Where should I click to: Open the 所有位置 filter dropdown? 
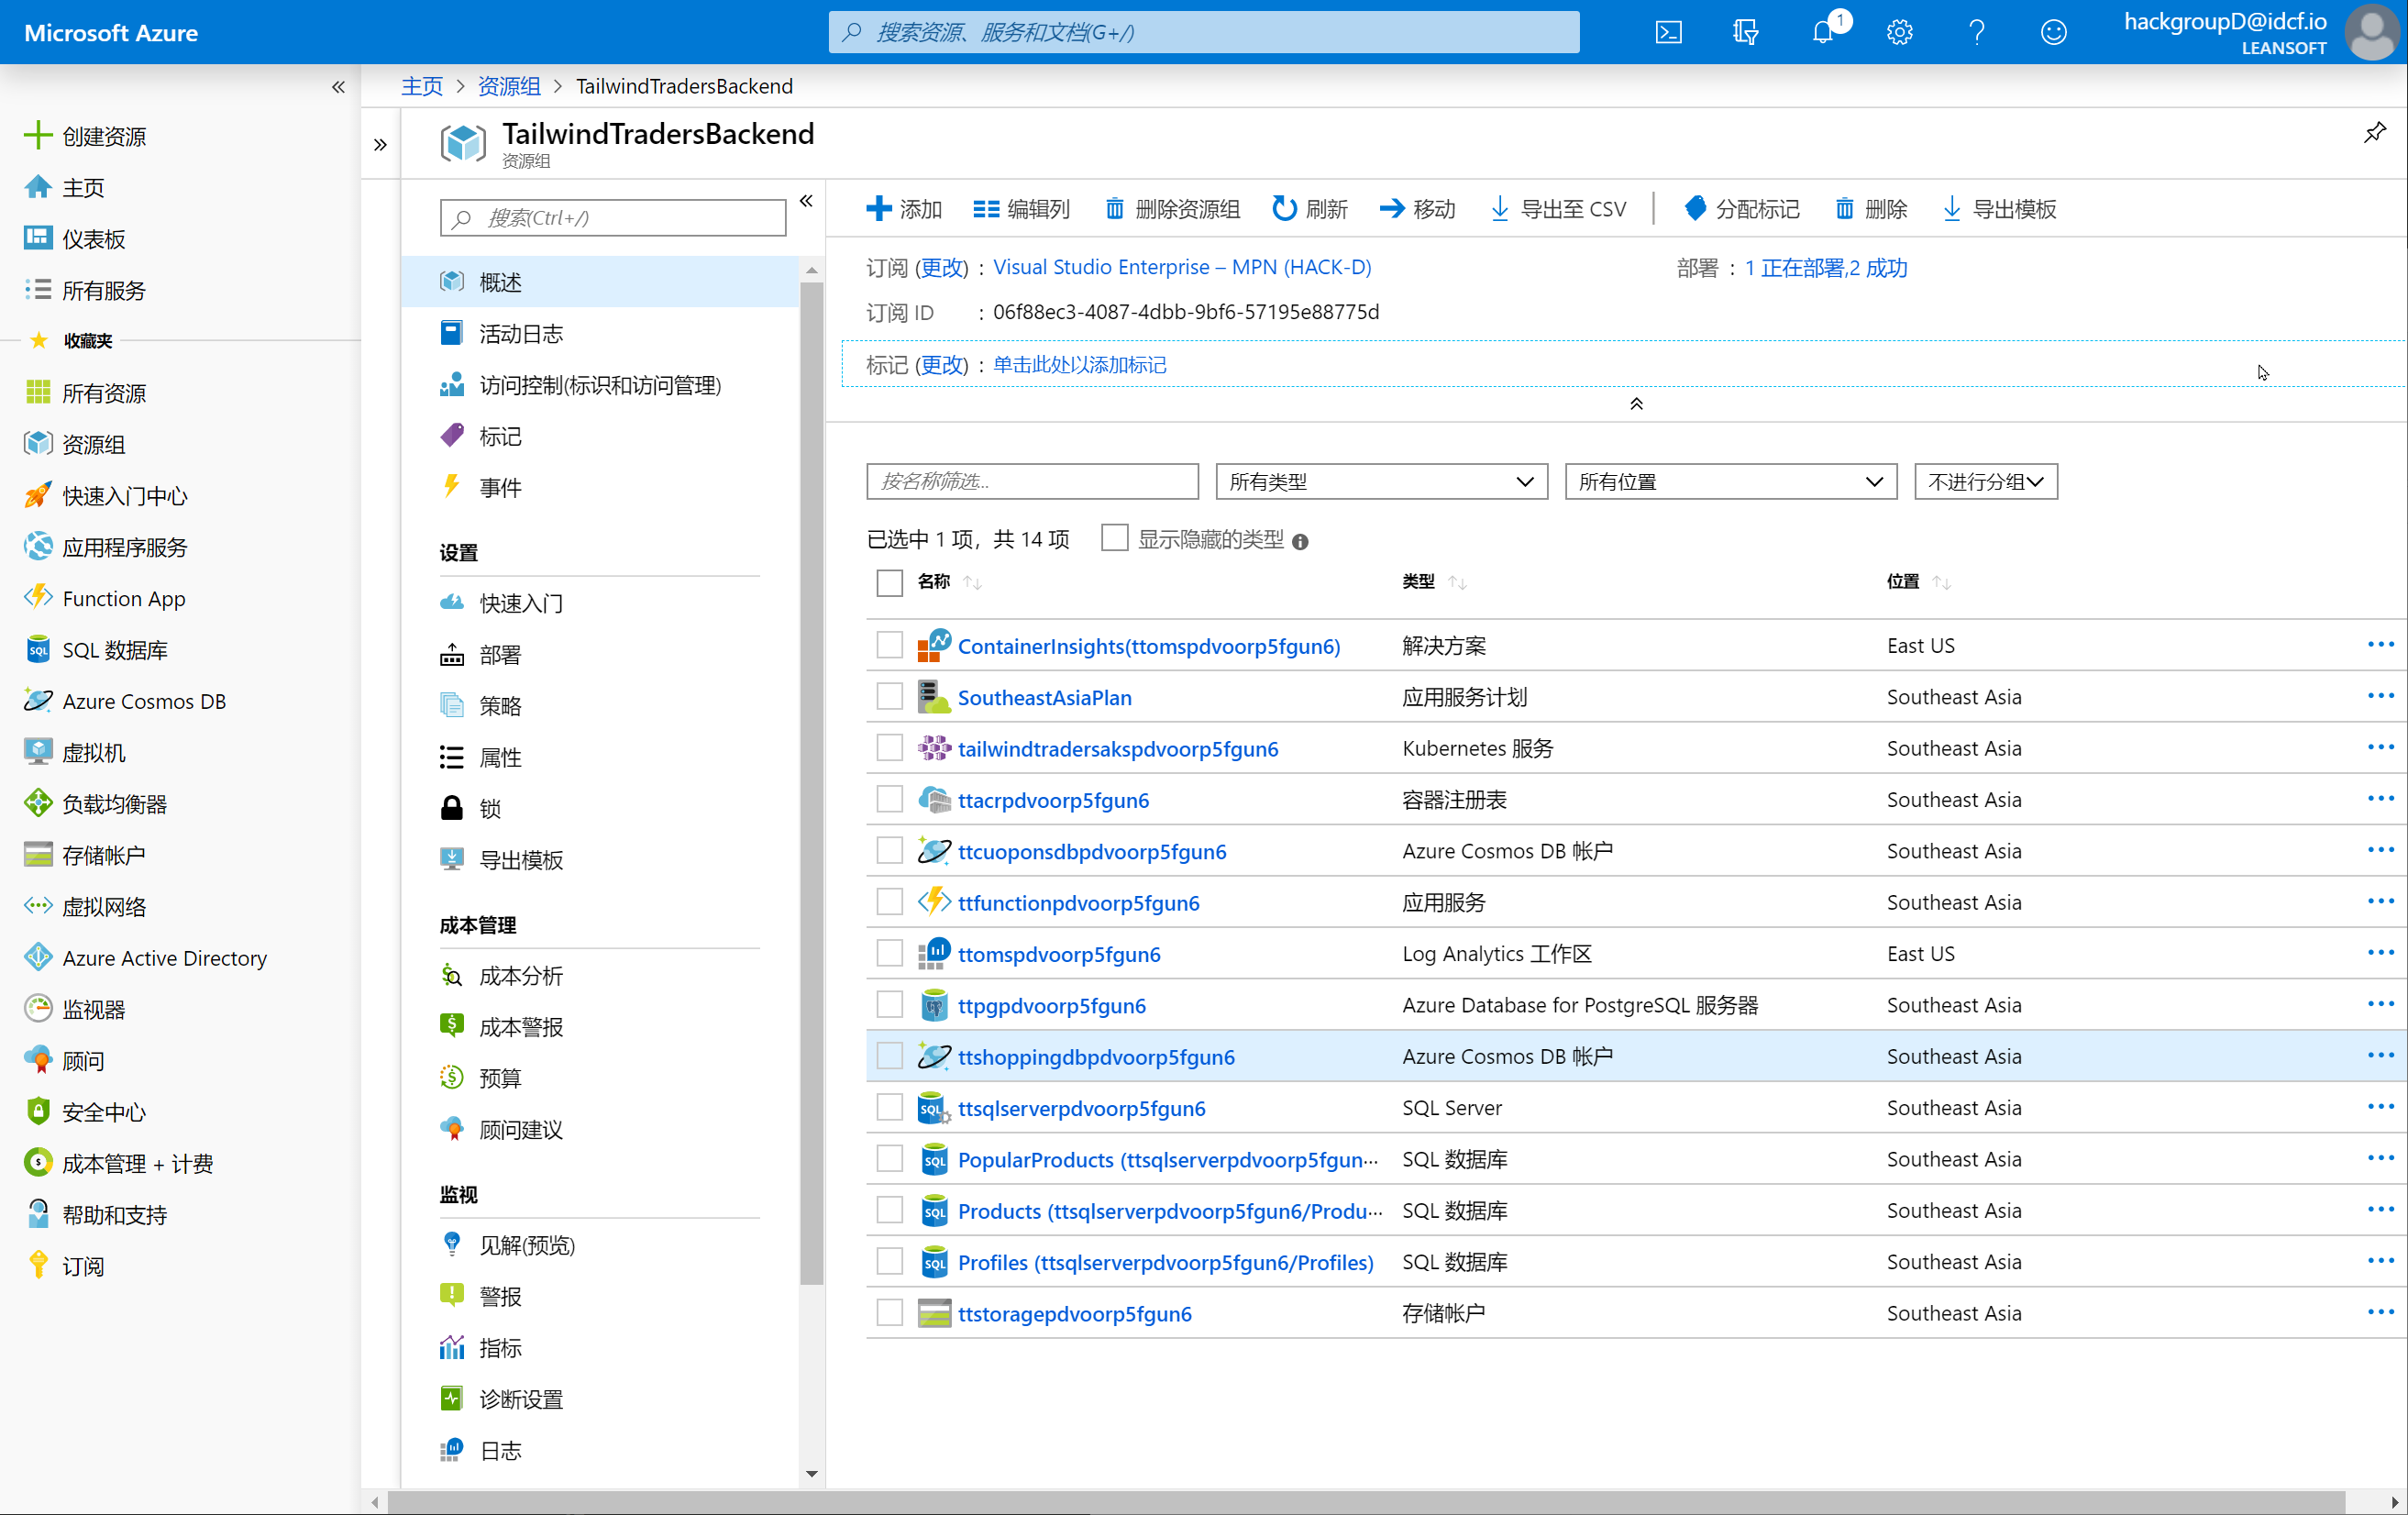click(x=1730, y=481)
